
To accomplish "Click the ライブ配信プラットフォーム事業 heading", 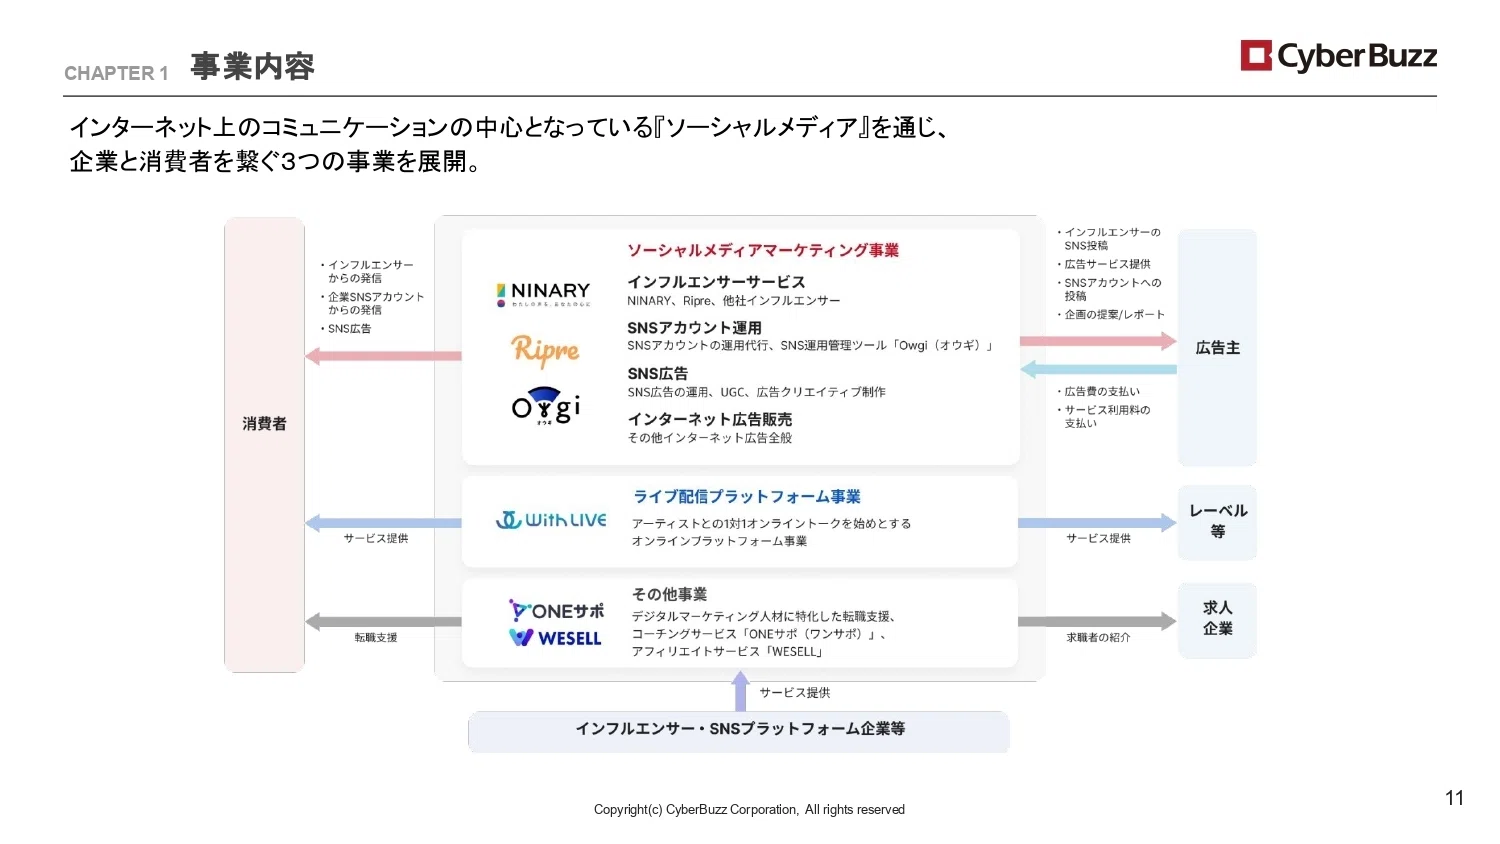I will [747, 496].
